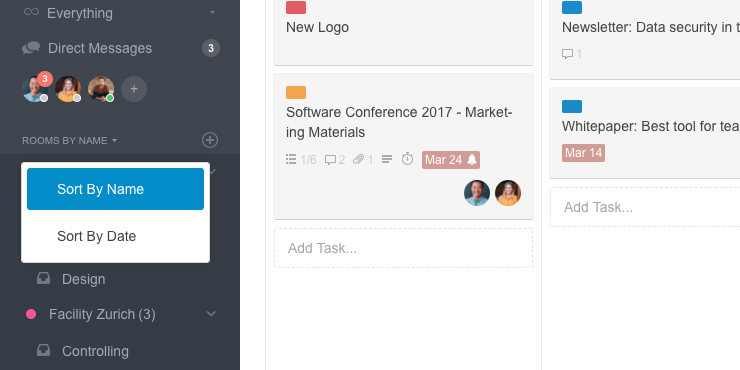Viewport: 740px width, 370px height.
Task: Open the checklist icon showing 1/6
Action: (291, 159)
